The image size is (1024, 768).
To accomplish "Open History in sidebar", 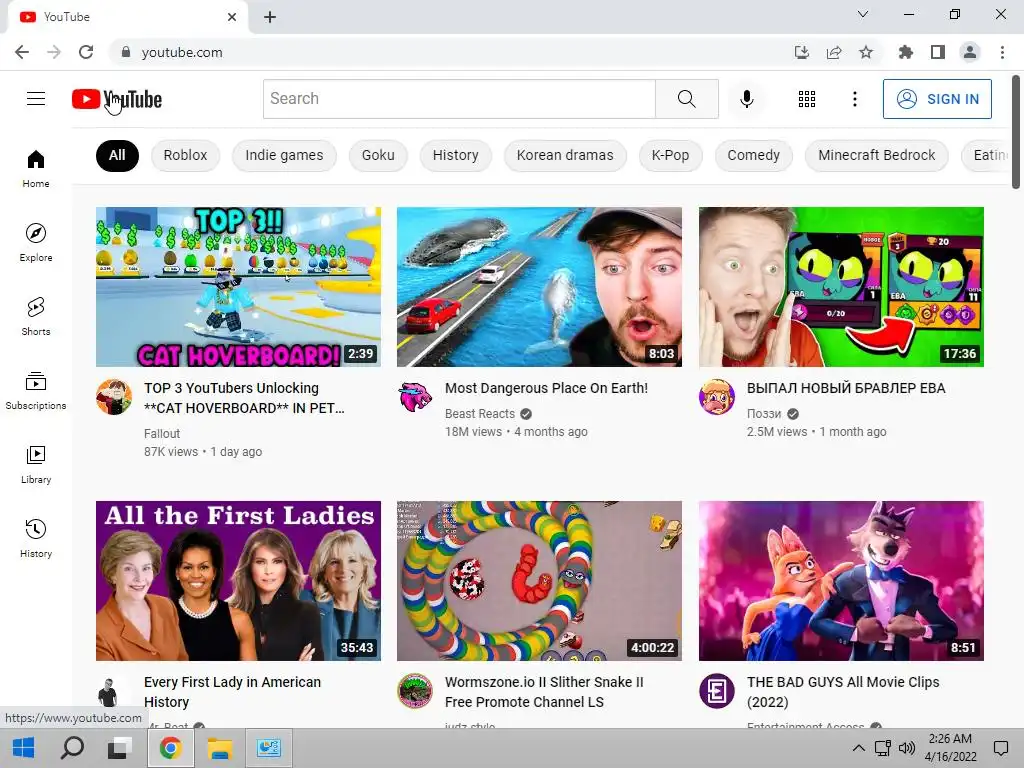I will (36, 539).
